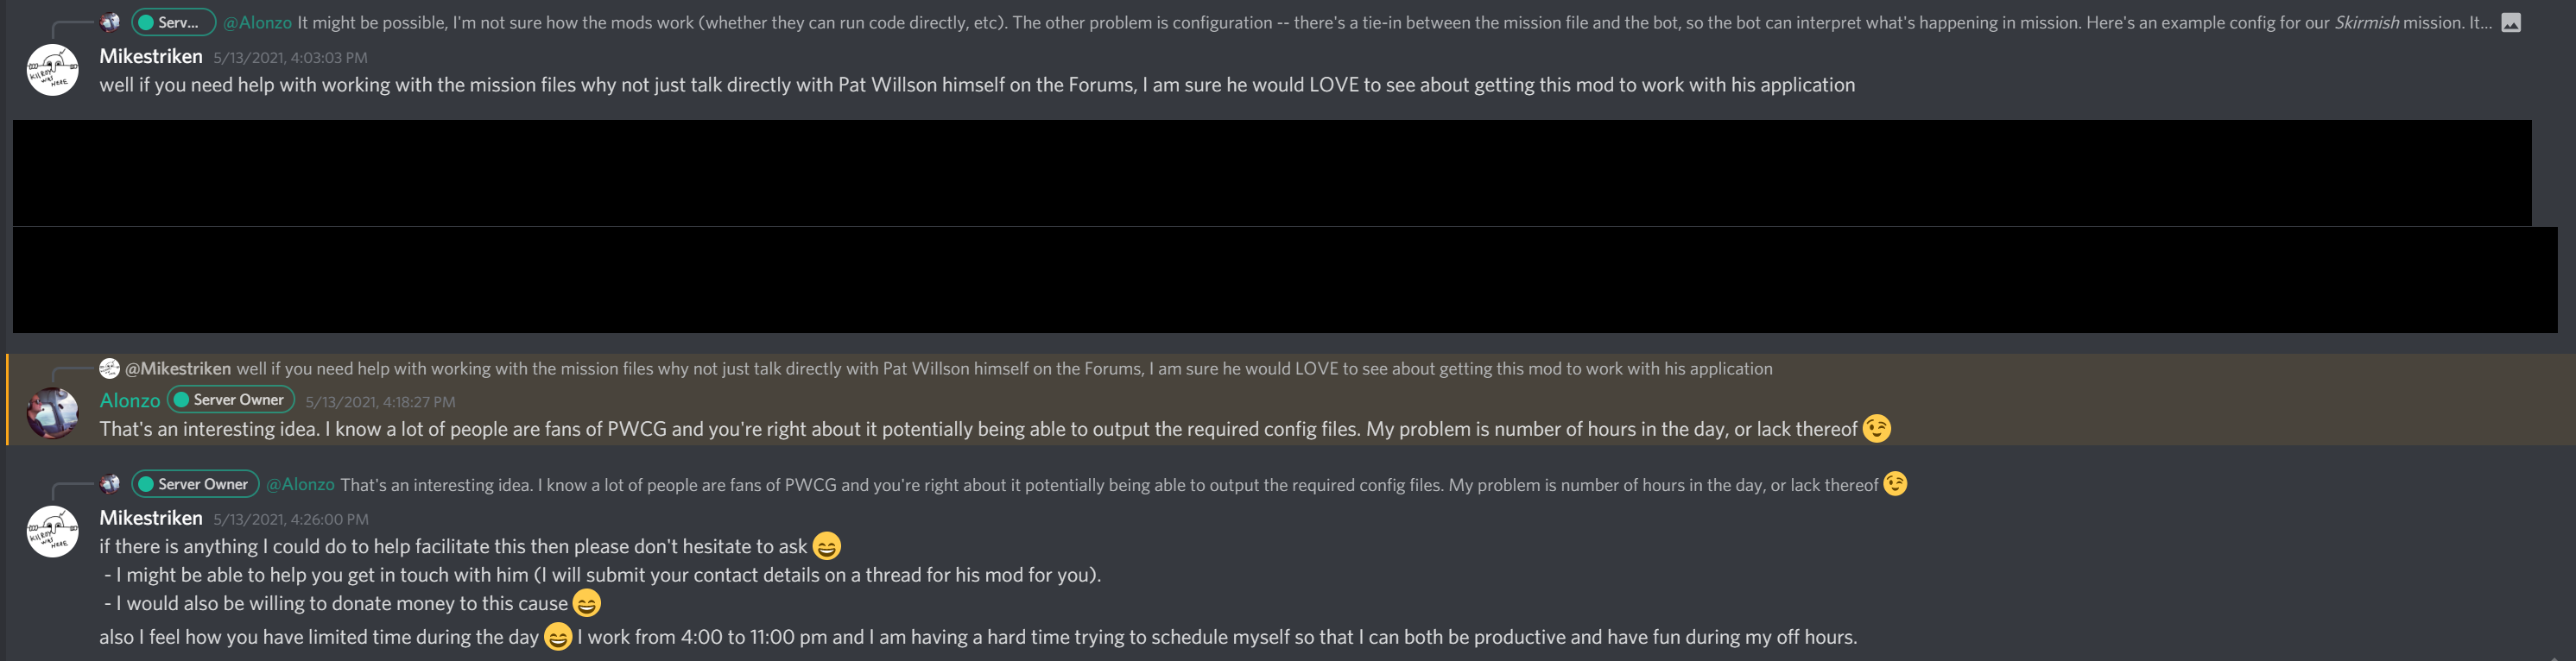This screenshot has height=661, width=2576.
Task: Click winking emoji ending Alonzo's 4:18 PM message
Action: [1877, 429]
